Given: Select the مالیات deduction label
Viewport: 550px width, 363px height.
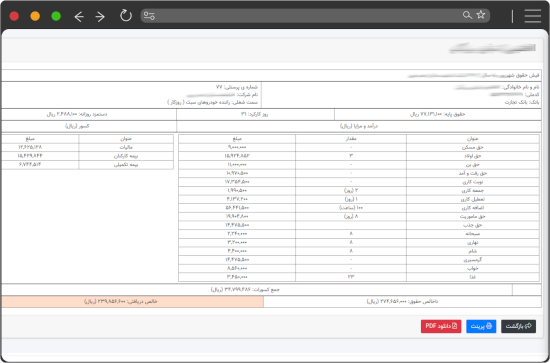Looking at the screenshot, I should 126,147.
